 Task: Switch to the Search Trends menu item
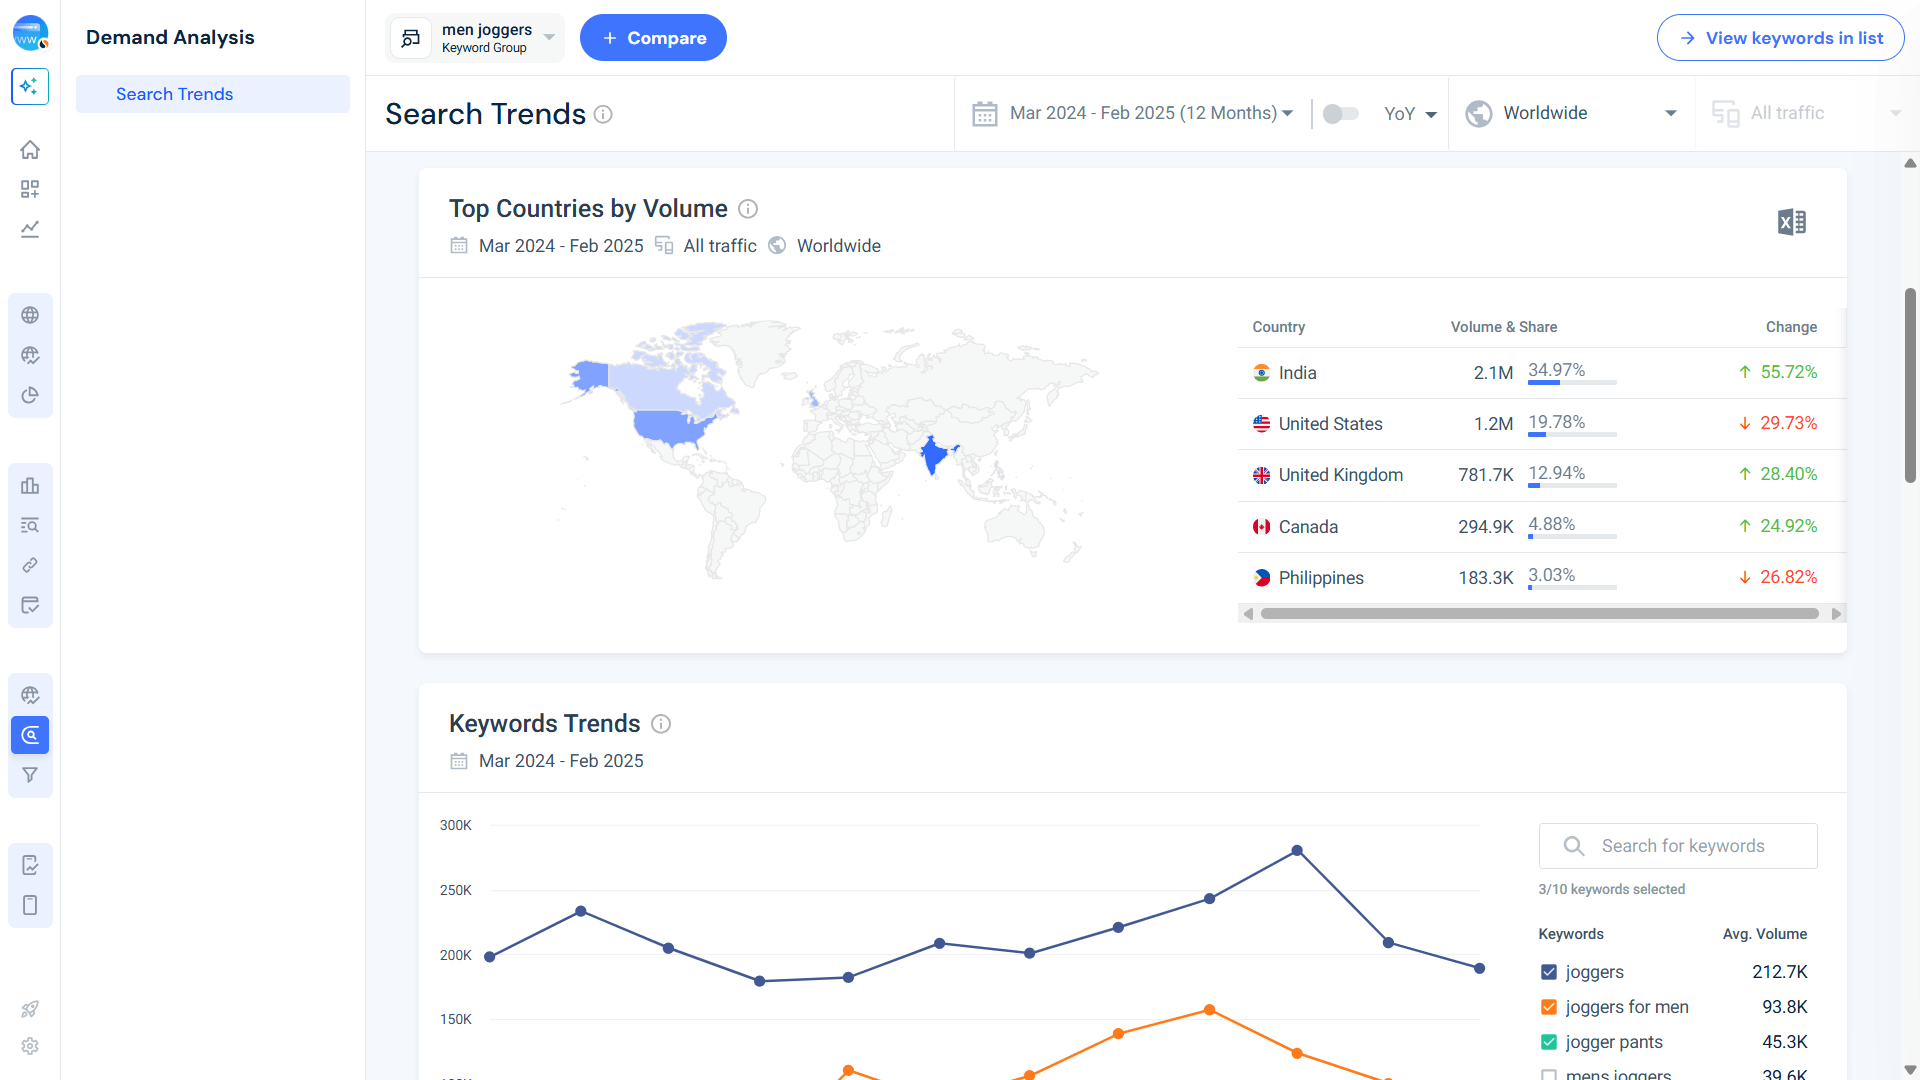(x=174, y=93)
